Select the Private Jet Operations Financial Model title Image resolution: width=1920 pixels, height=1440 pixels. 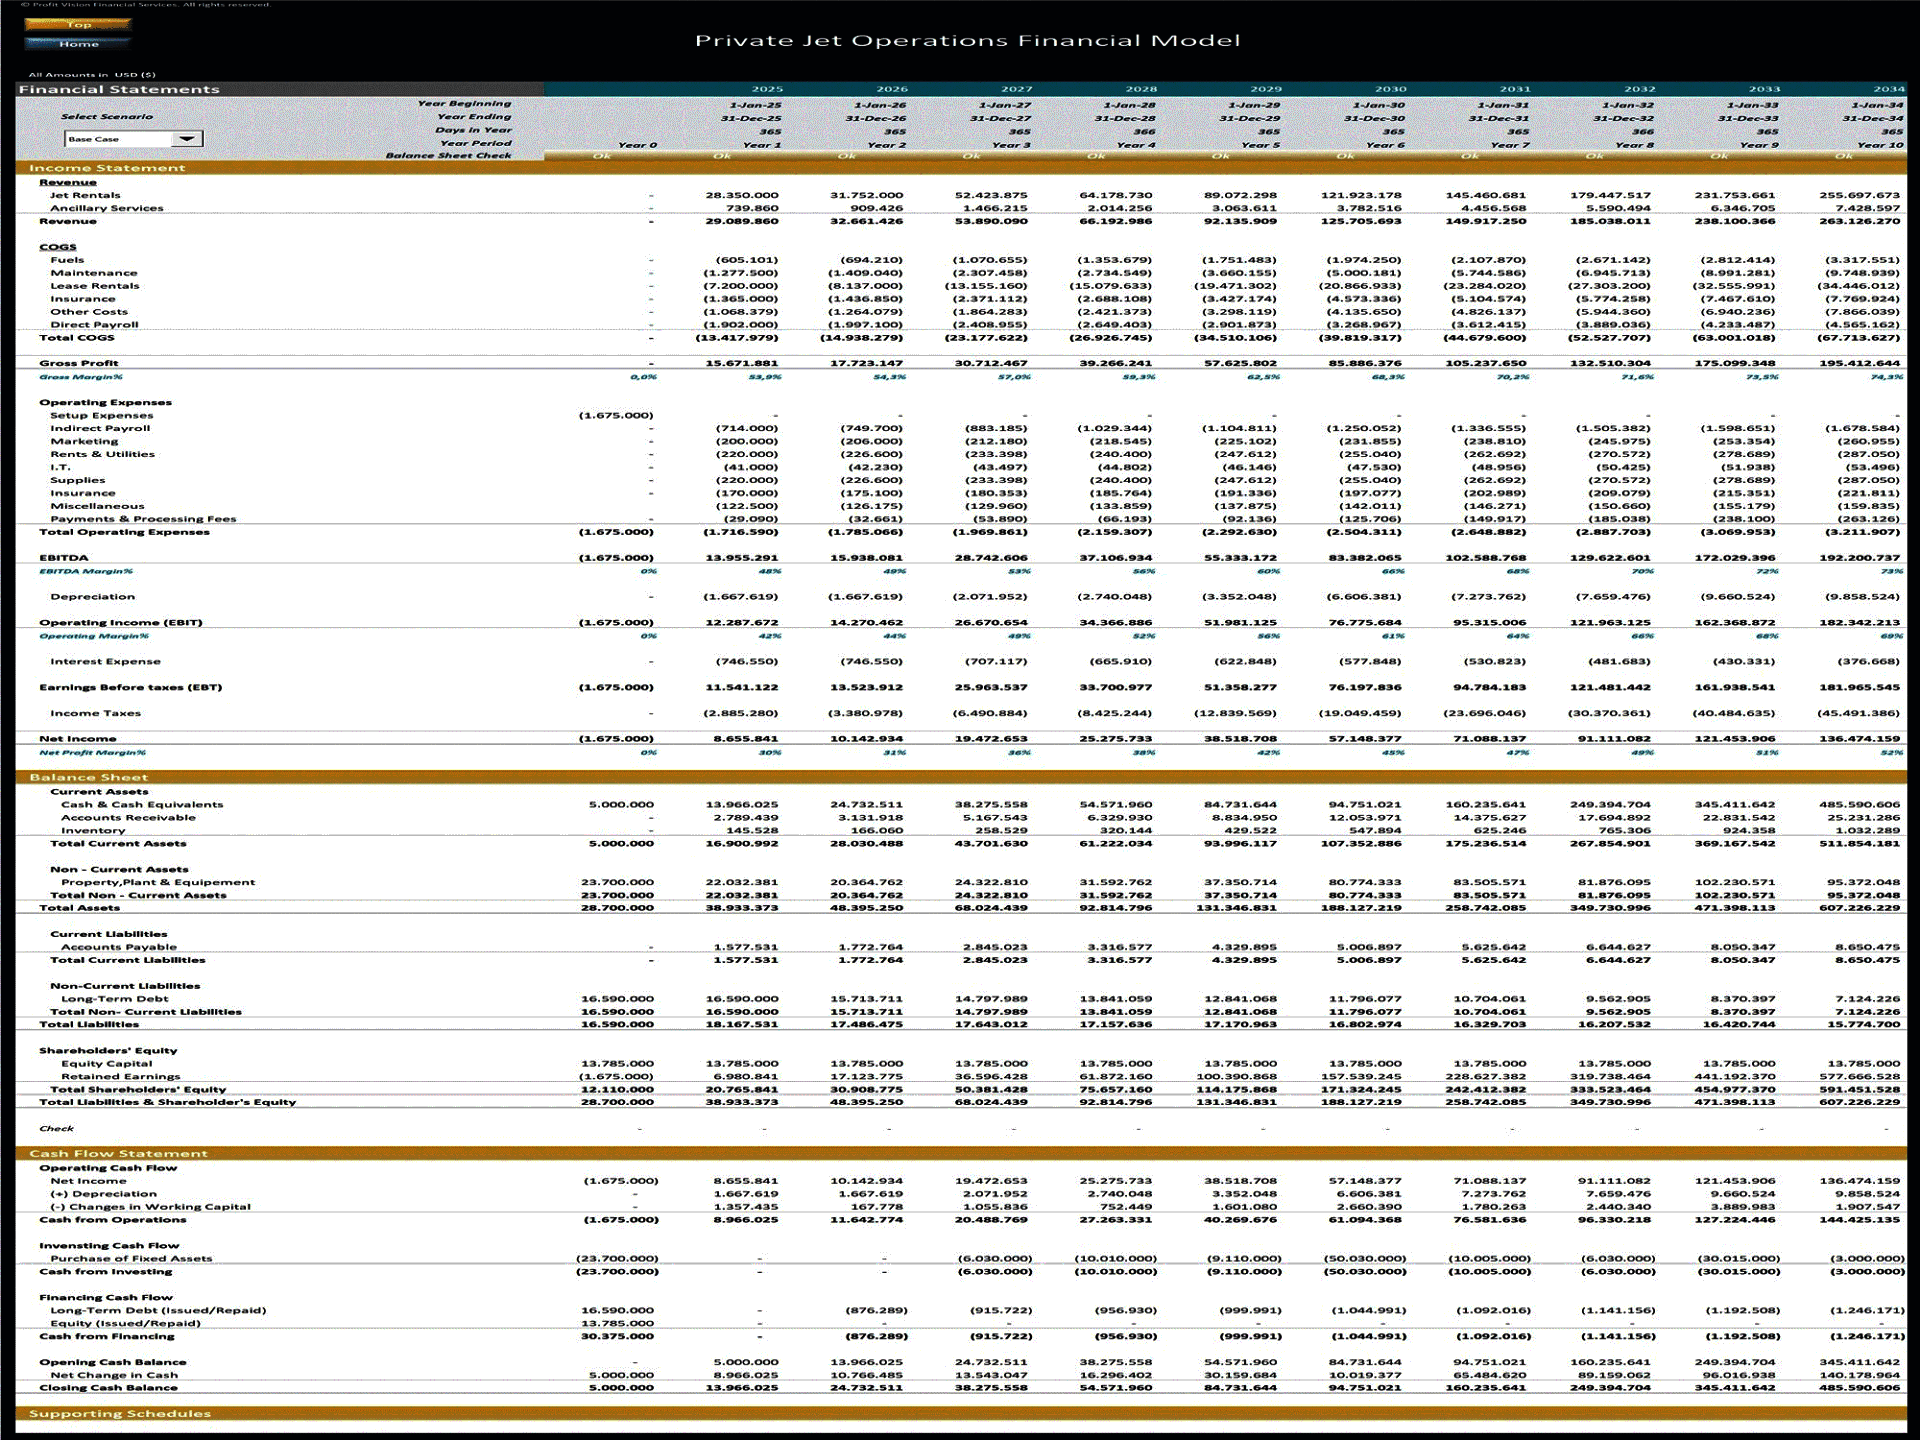pyautogui.click(x=967, y=40)
